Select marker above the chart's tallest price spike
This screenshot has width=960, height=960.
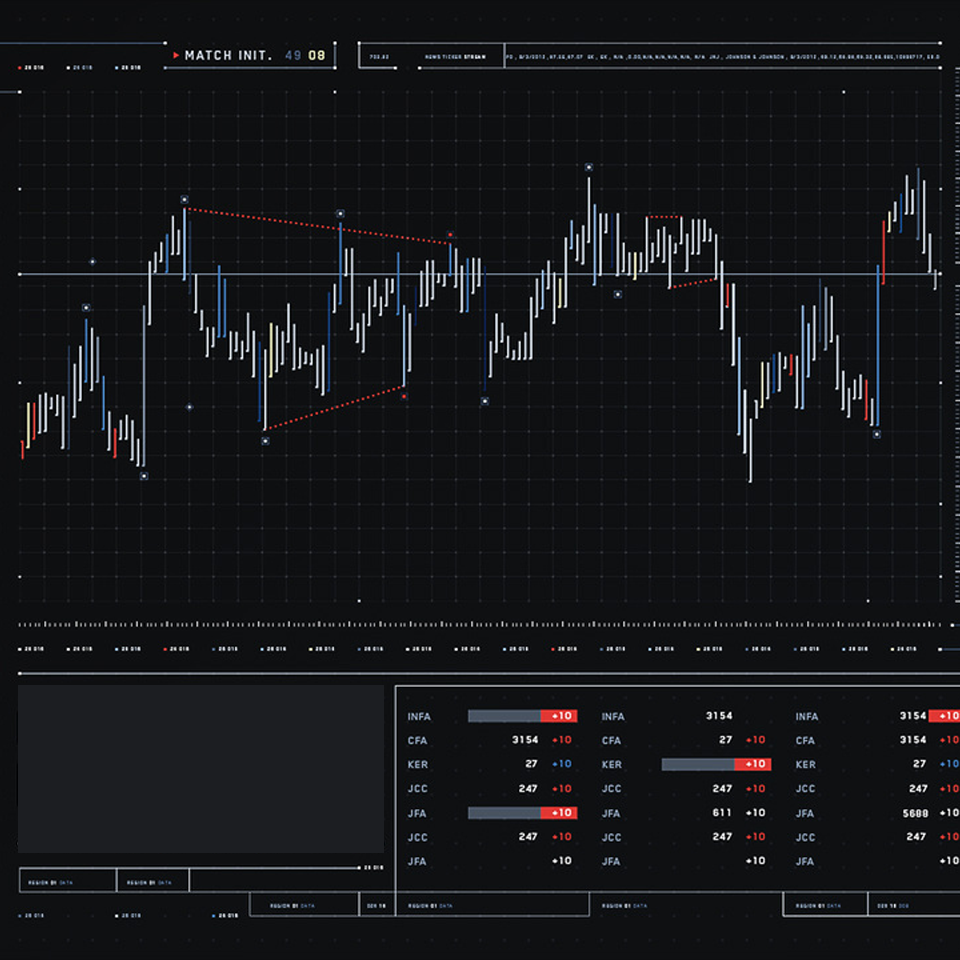tap(588, 167)
